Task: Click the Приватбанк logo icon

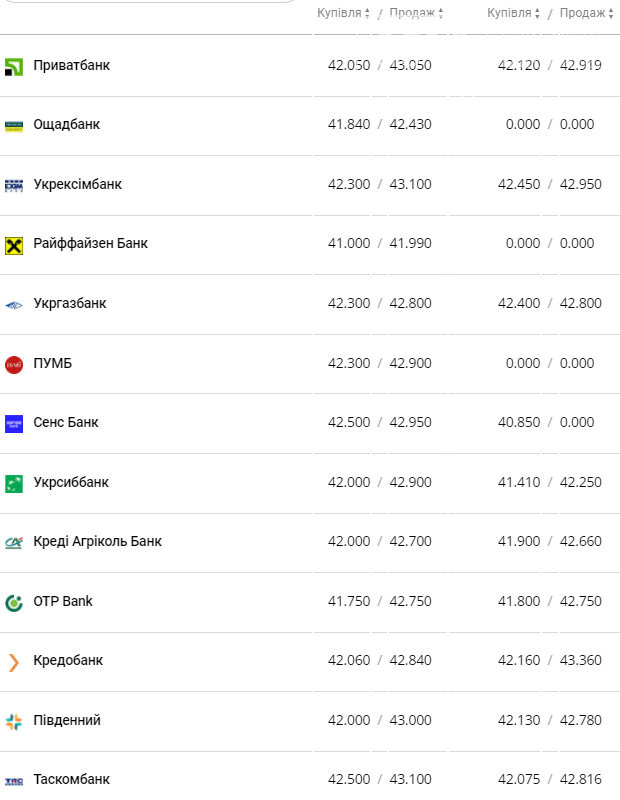Action: (x=14, y=66)
